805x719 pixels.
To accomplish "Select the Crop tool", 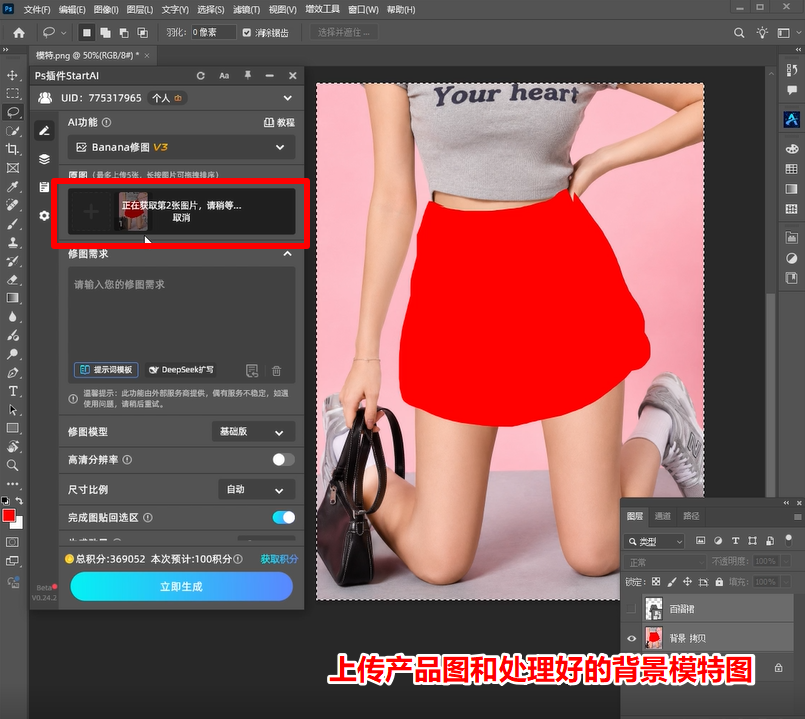I will point(12,149).
